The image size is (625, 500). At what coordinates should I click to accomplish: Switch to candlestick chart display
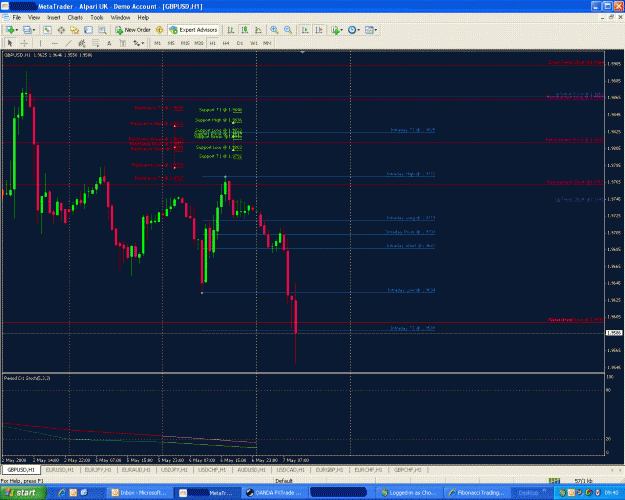(x=244, y=30)
